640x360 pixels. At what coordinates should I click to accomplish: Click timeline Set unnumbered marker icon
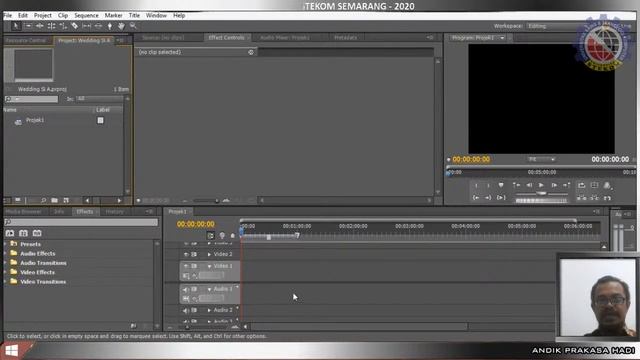pyautogui.click(x=233, y=236)
